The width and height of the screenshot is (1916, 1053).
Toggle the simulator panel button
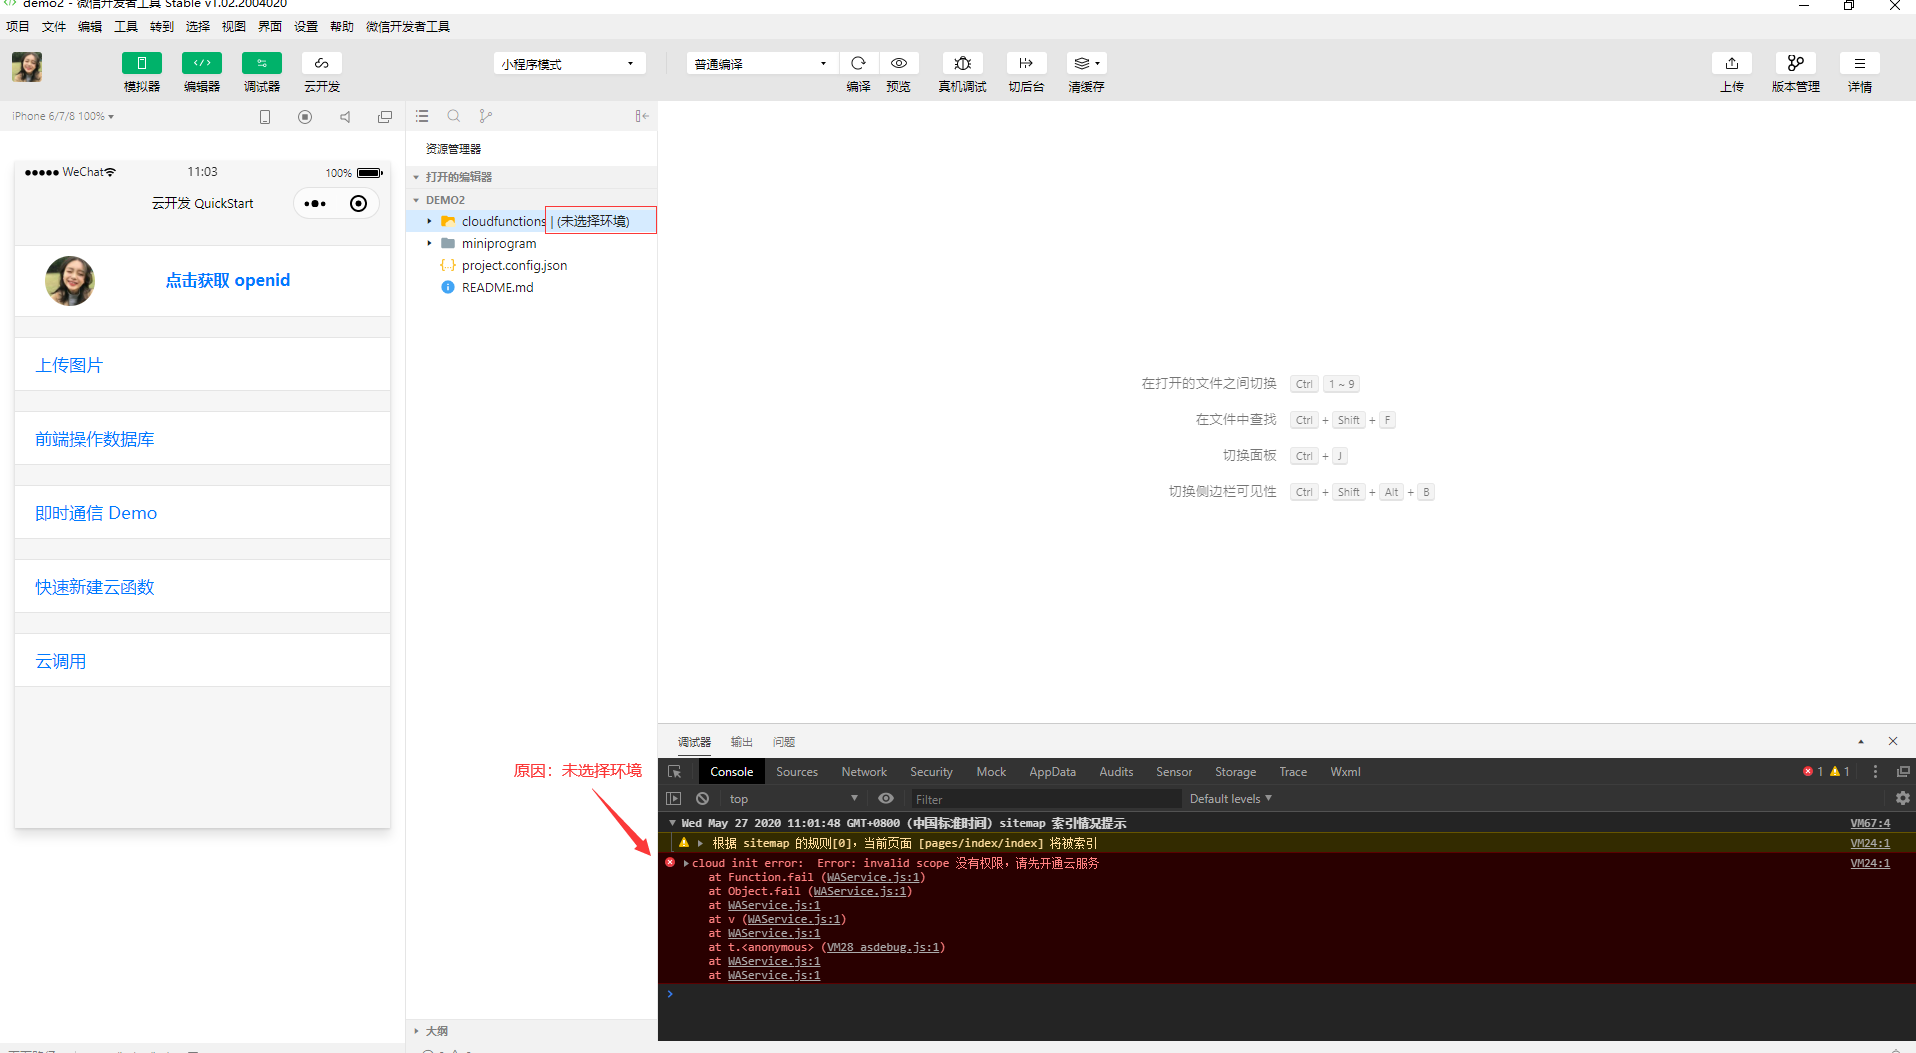point(141,63)
